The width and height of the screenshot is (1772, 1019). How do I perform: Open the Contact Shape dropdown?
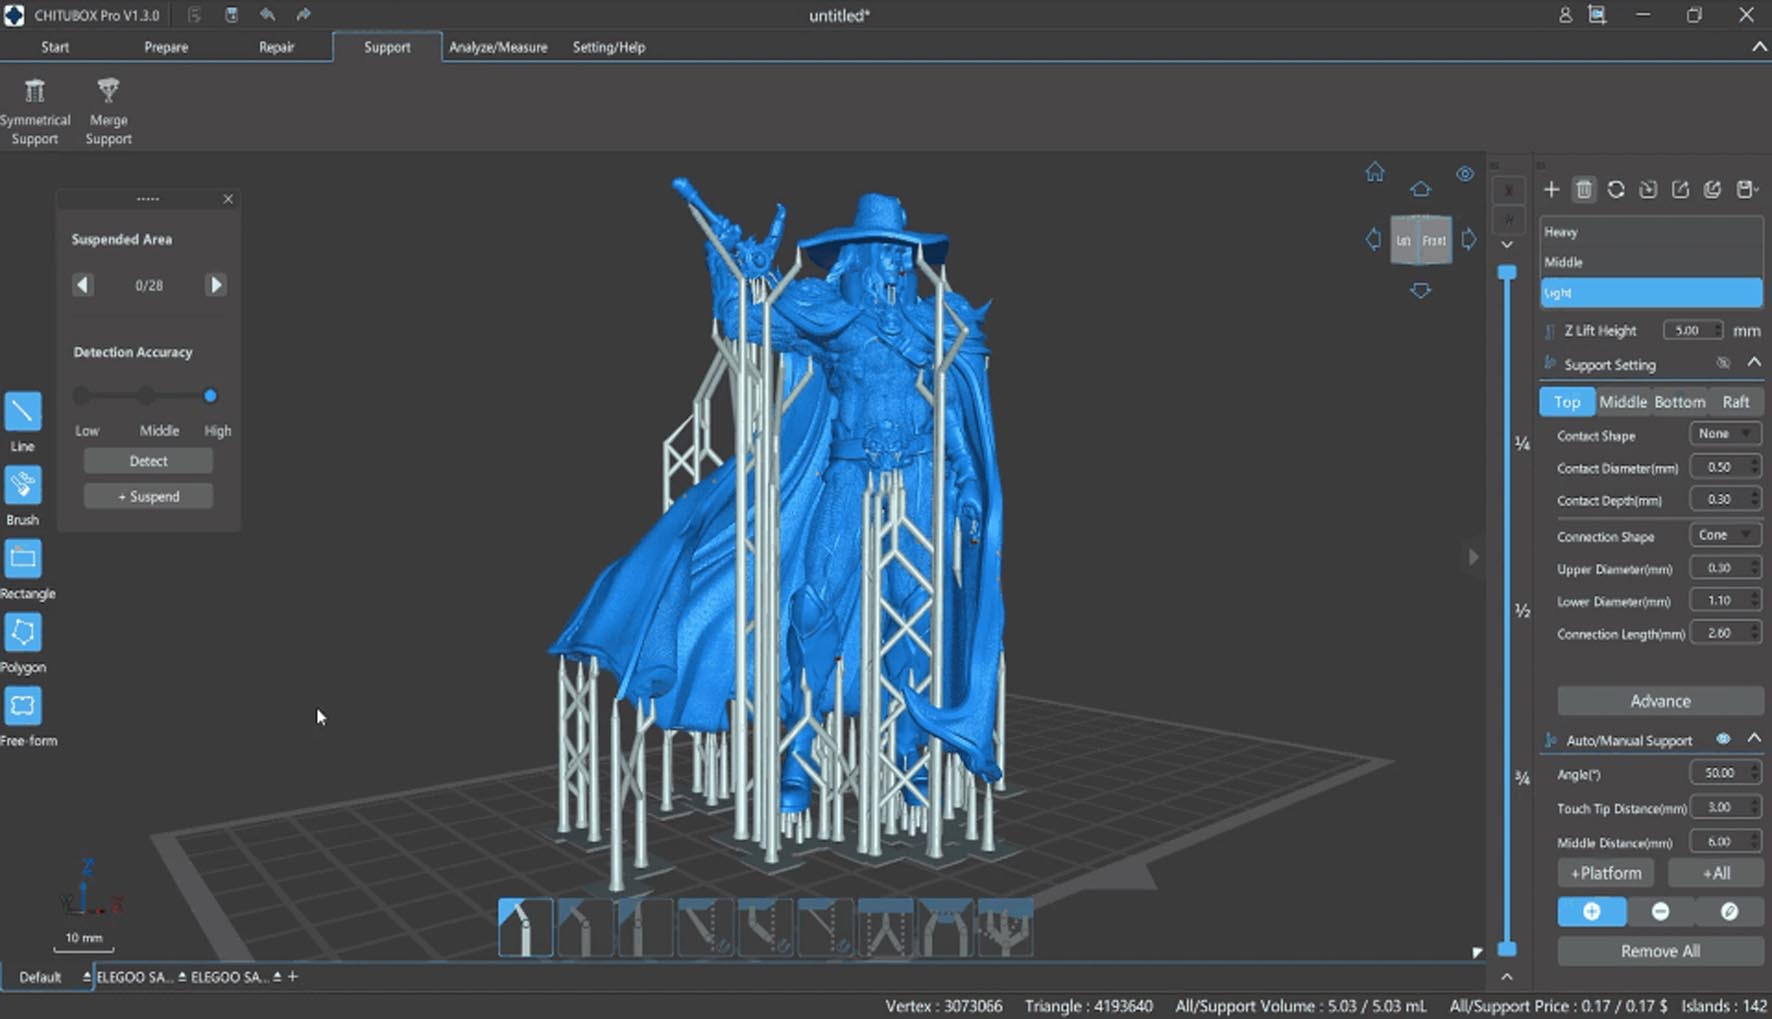coord(1724,434)
